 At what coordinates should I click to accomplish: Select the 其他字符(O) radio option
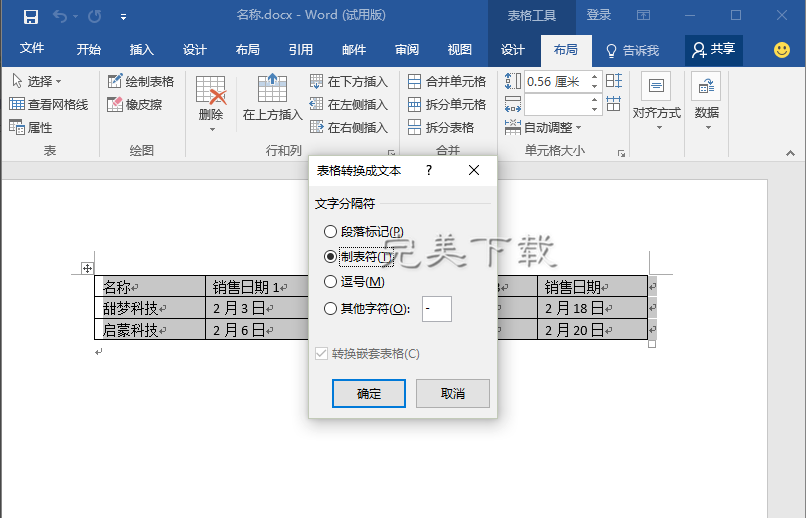(330, 309)
